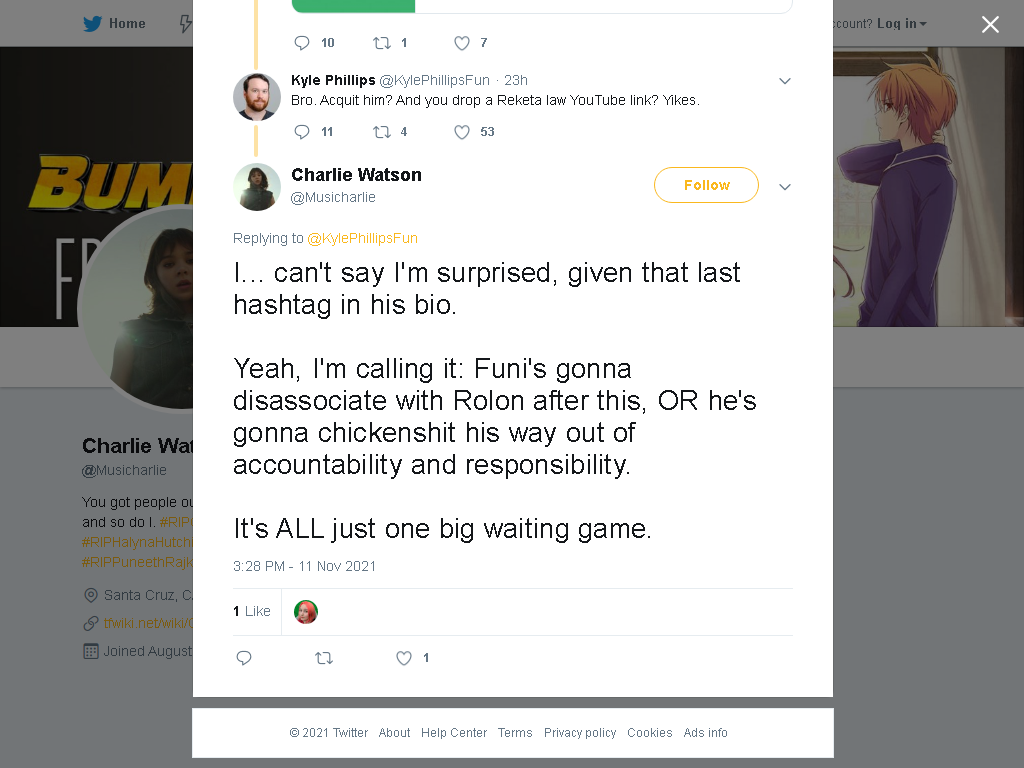The width and height of the screenshot is (1024, 768).
Task: Click the reply icon under Charlie Watson's tweet
Action: (x=244, y=658)
